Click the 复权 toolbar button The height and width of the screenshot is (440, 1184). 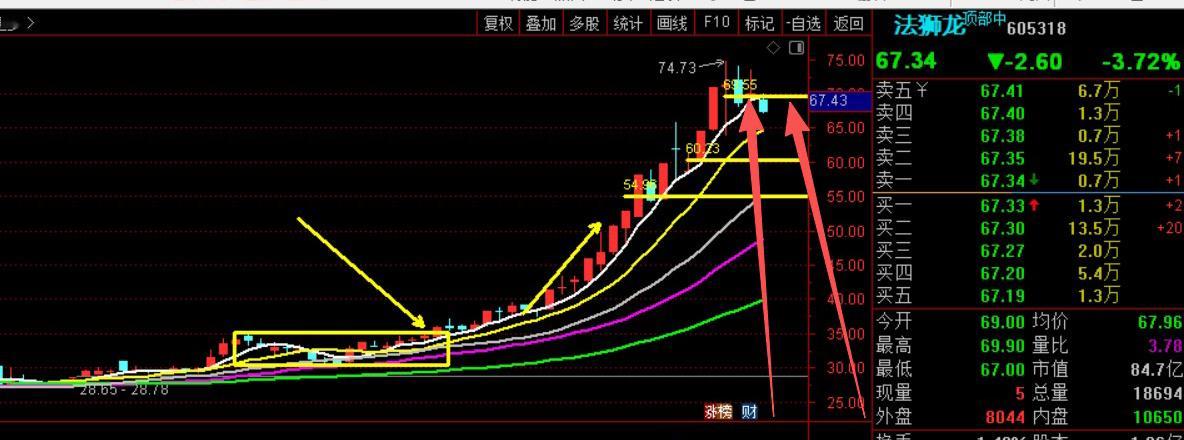click(498, 23)
